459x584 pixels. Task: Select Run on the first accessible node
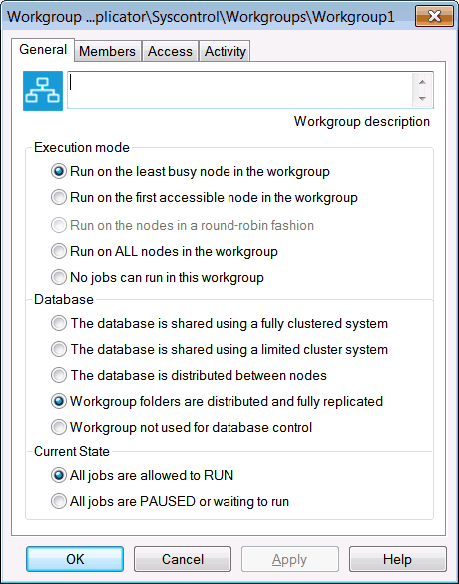204,197
